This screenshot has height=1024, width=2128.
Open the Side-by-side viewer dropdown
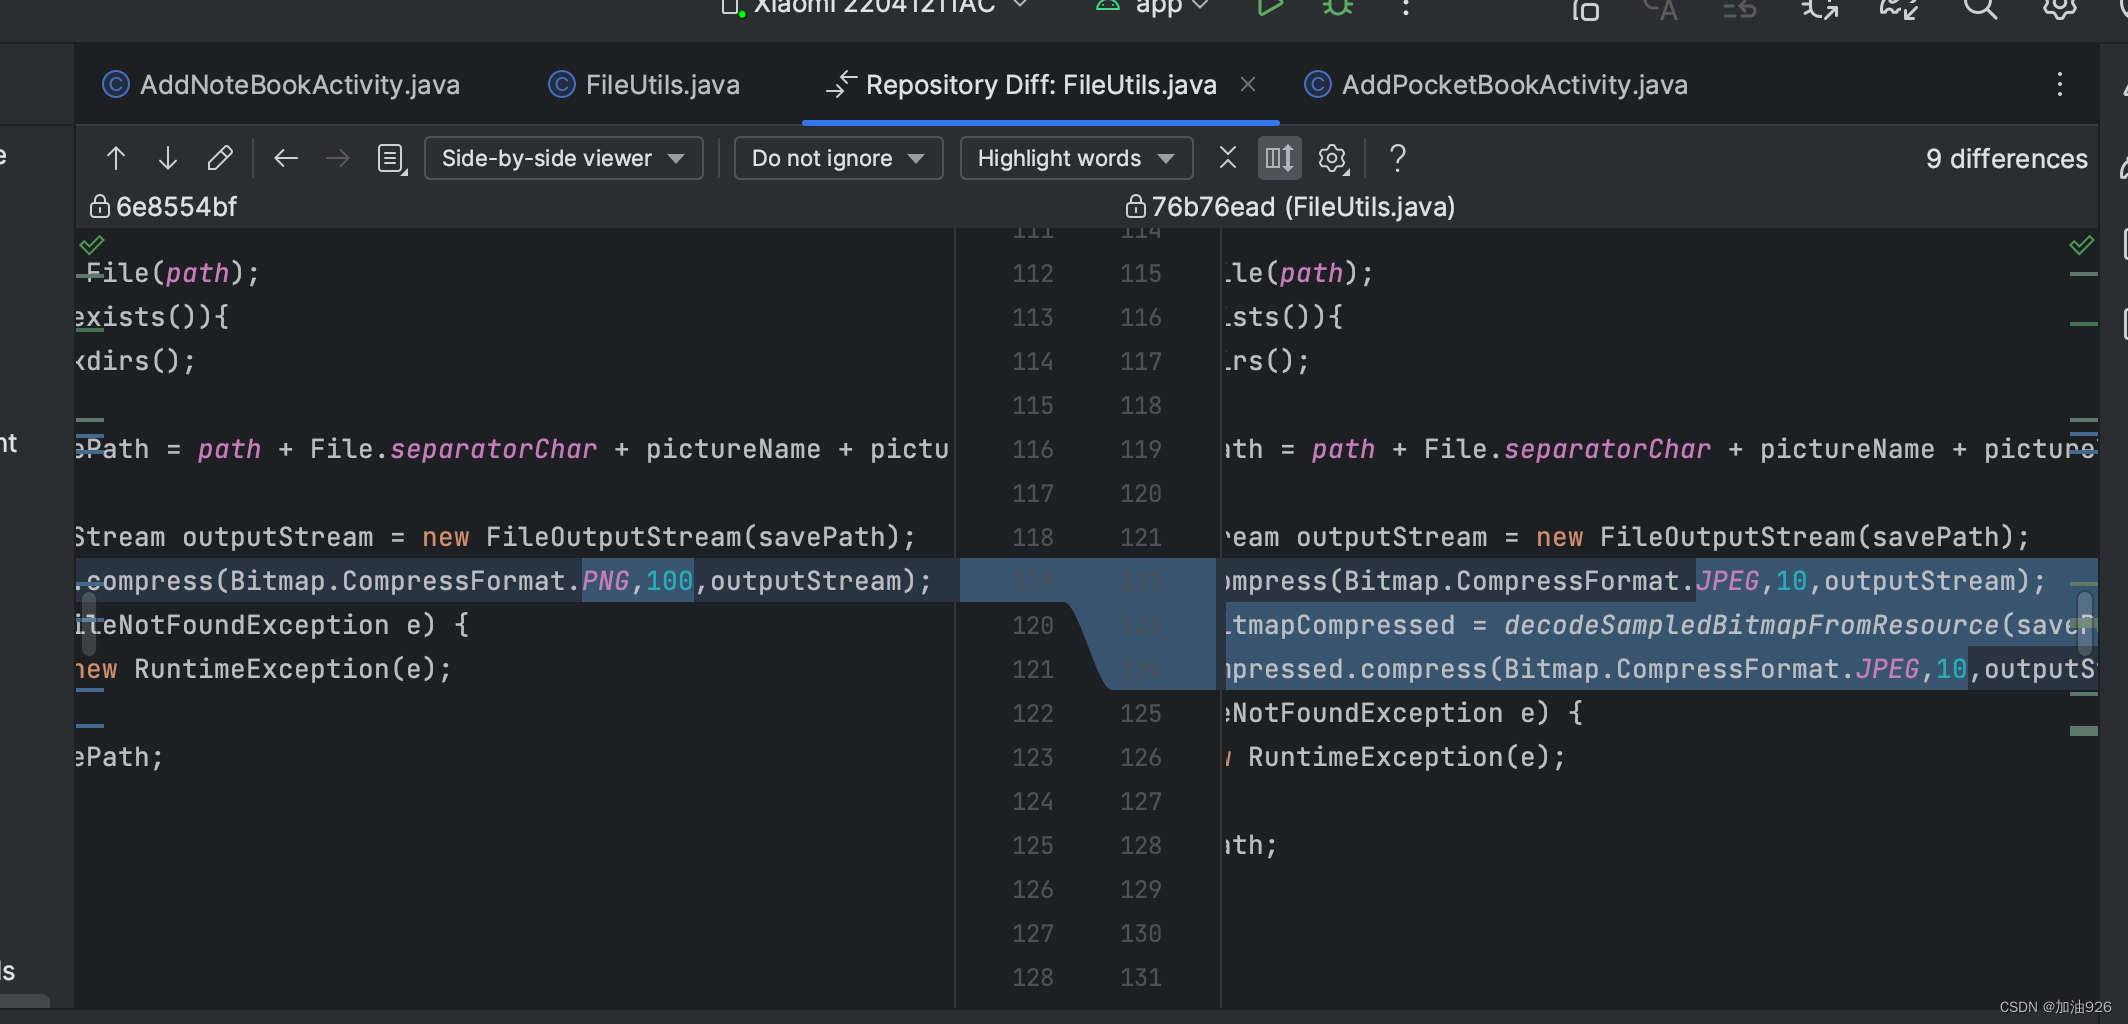(563, 157)
